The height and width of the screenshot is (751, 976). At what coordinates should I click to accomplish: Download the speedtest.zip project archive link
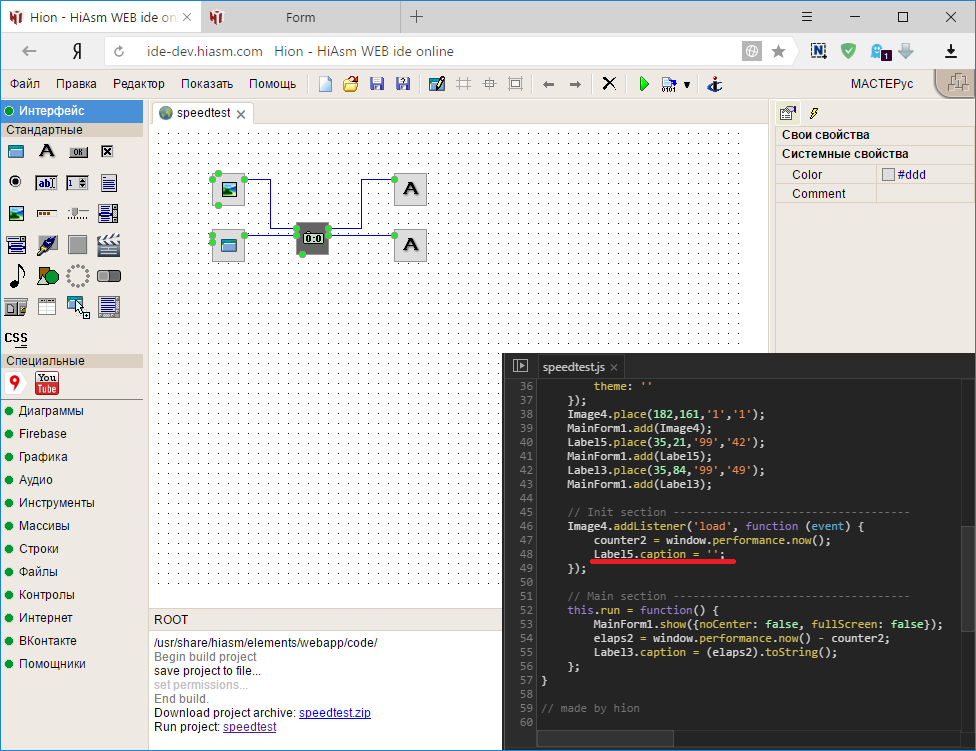[x=334, y=713]
